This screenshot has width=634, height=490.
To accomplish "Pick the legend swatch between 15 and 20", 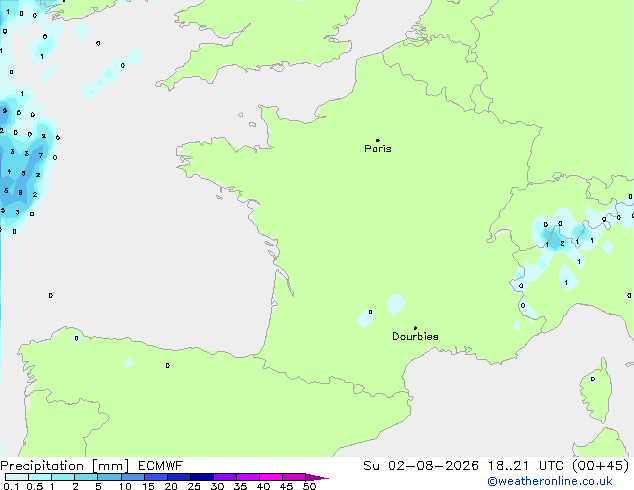I will pyautogui.click(x=156, y=477).
